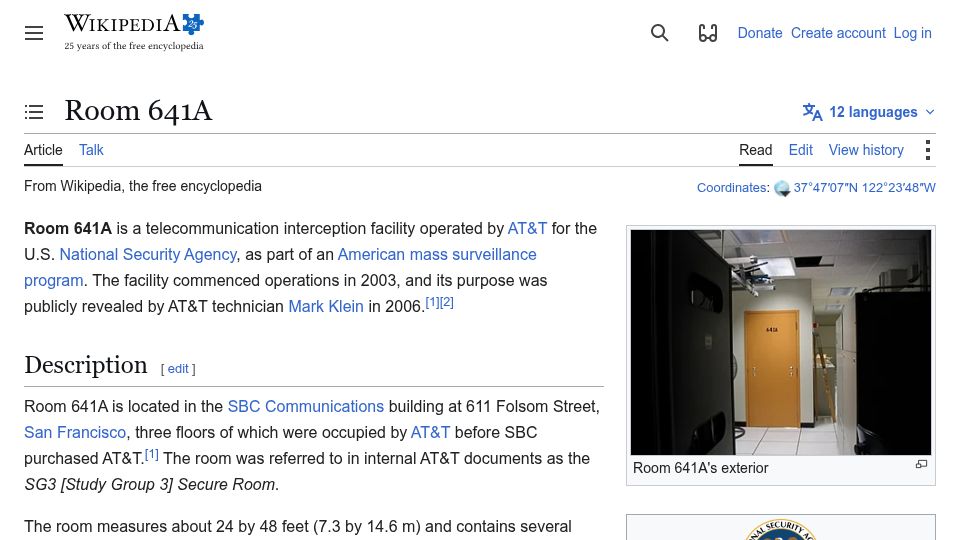Open the search magnifier icon
The width and height of the screenshot is (960, 540).
pyautogui.click(x=659, y=33)
